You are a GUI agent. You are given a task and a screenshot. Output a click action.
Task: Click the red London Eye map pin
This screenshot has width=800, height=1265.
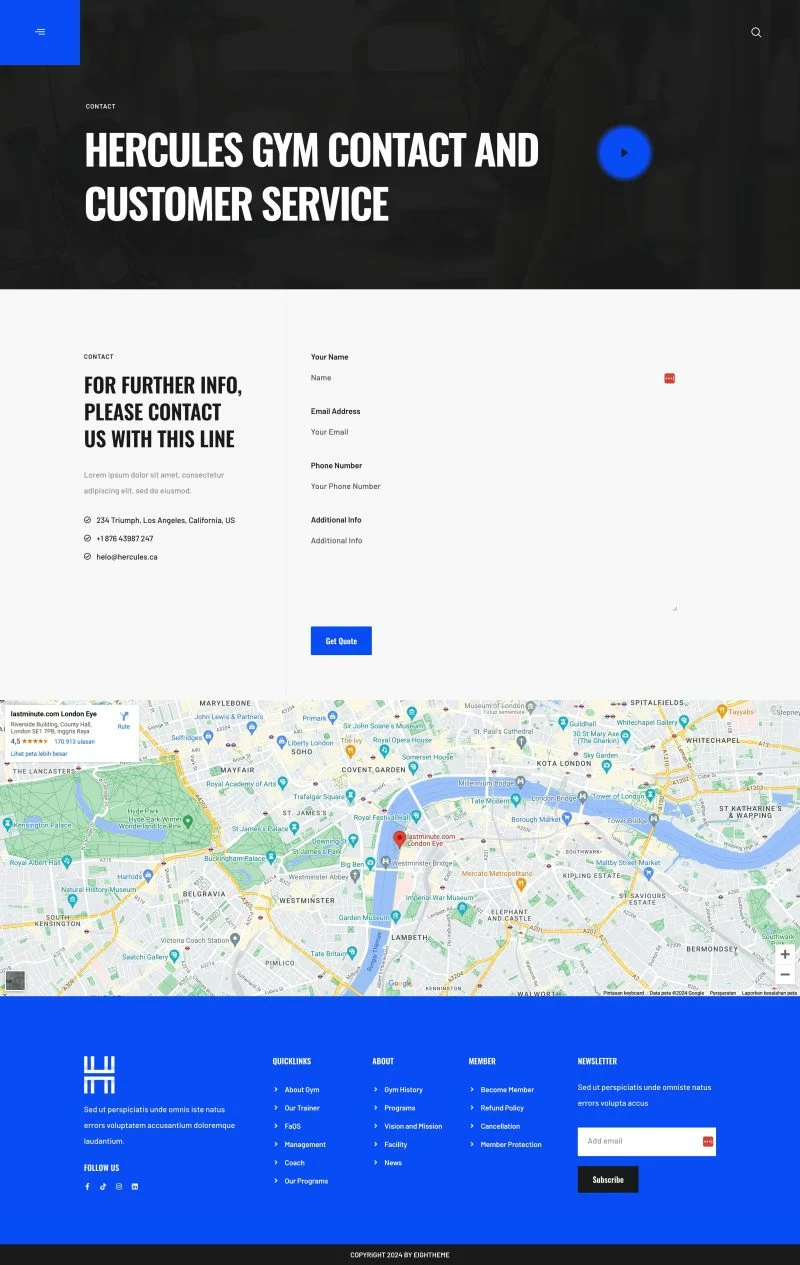(399, 839)
